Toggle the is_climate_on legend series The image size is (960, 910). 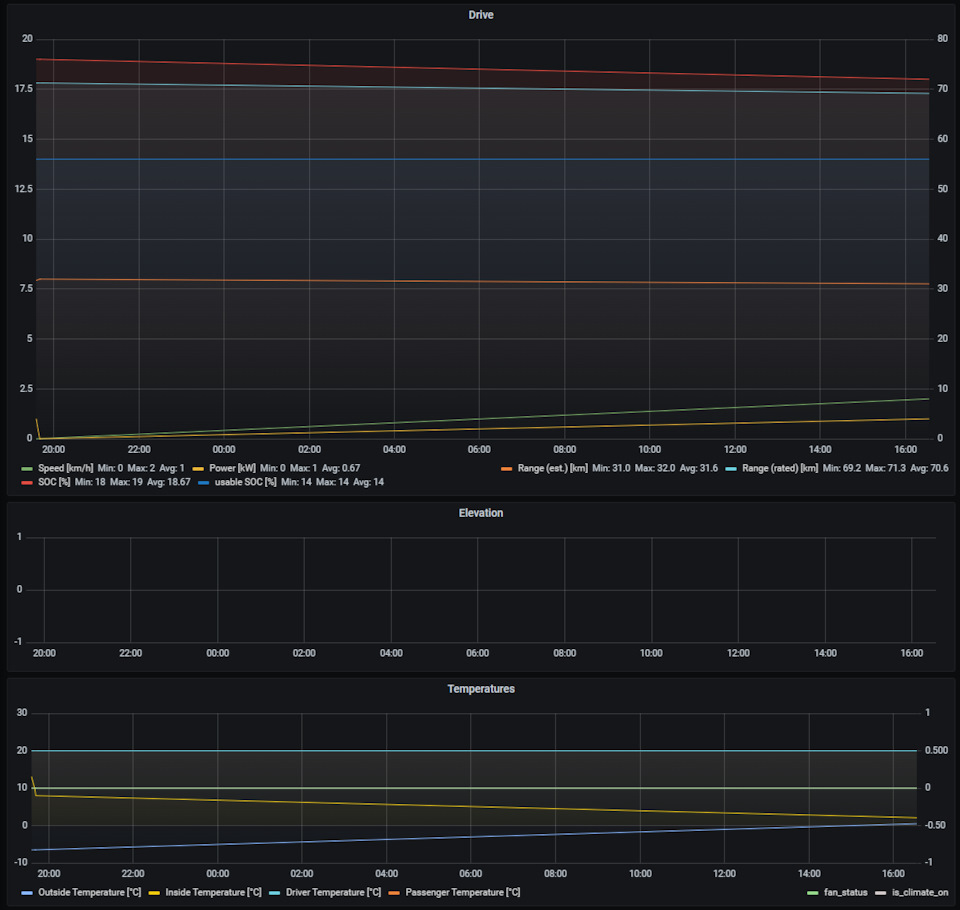point(920,892)
